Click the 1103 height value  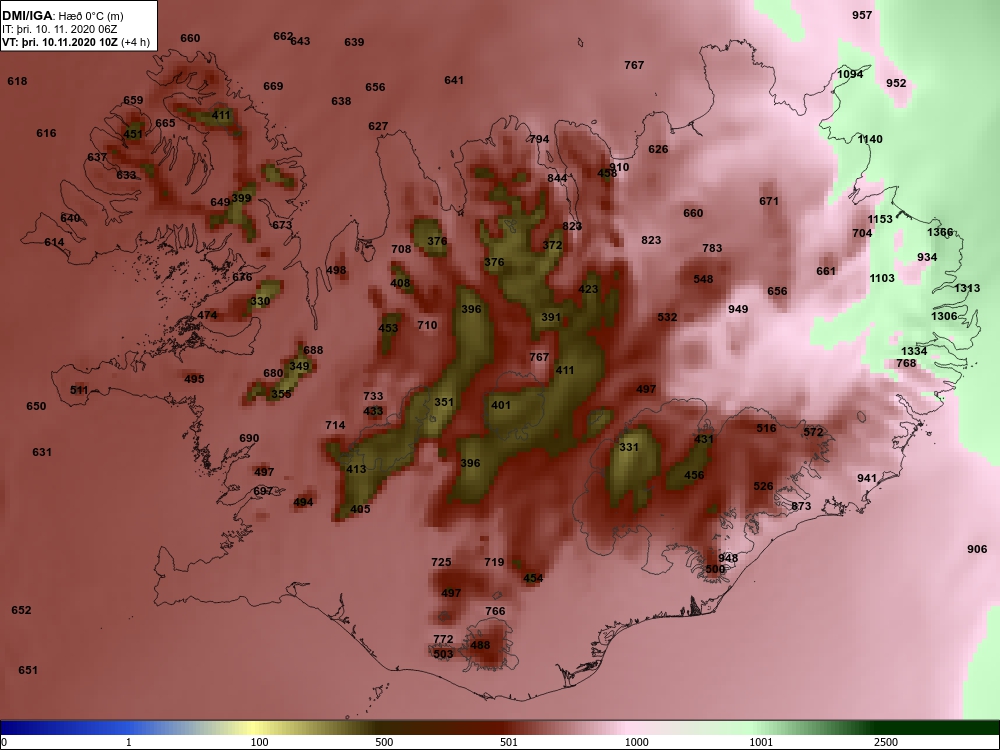[882, 278]
